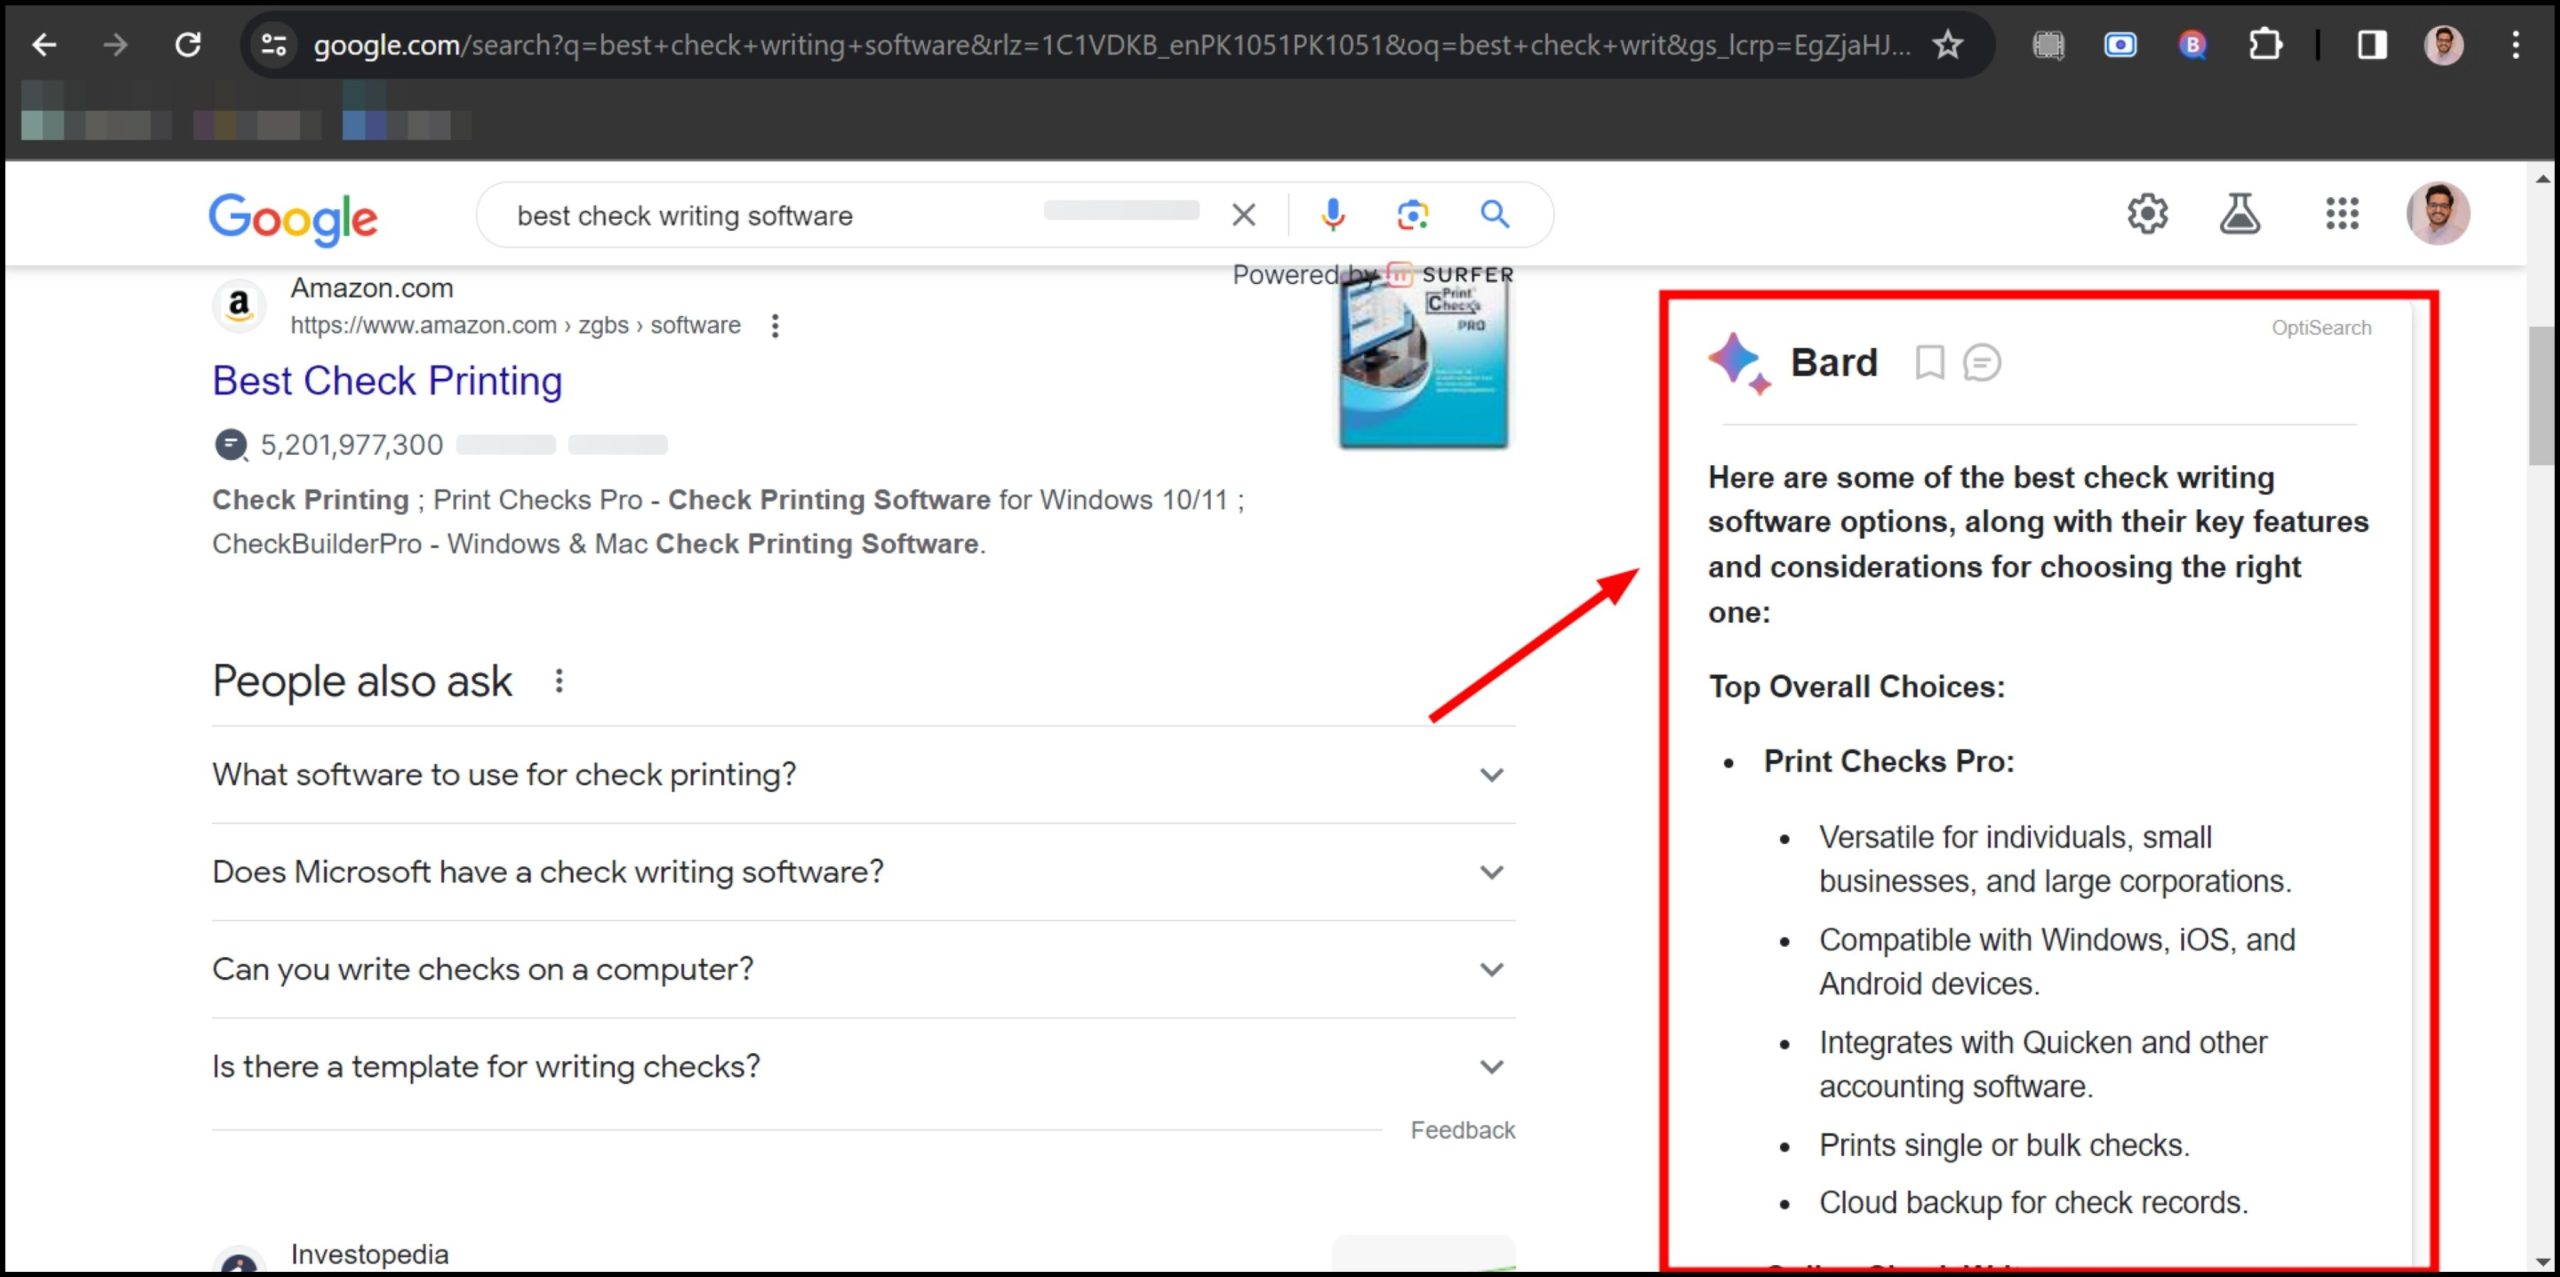Open the Amazon result three-dot menu
The image size is (2560, 1277).
point(775,326)
